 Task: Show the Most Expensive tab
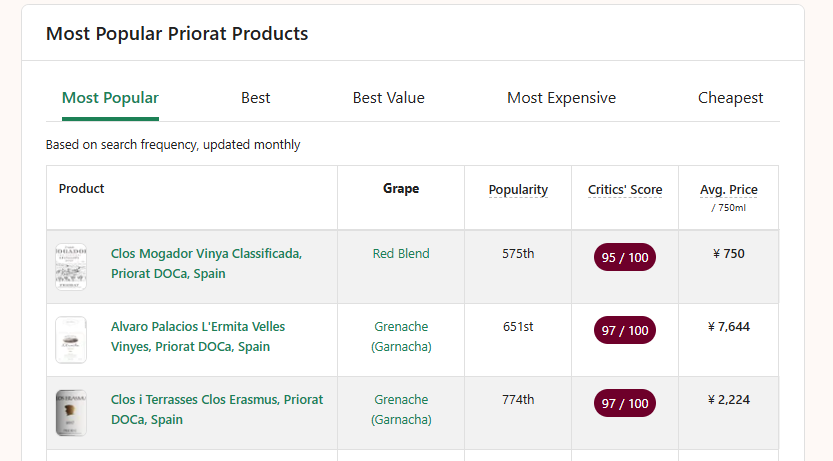point(561,98)
